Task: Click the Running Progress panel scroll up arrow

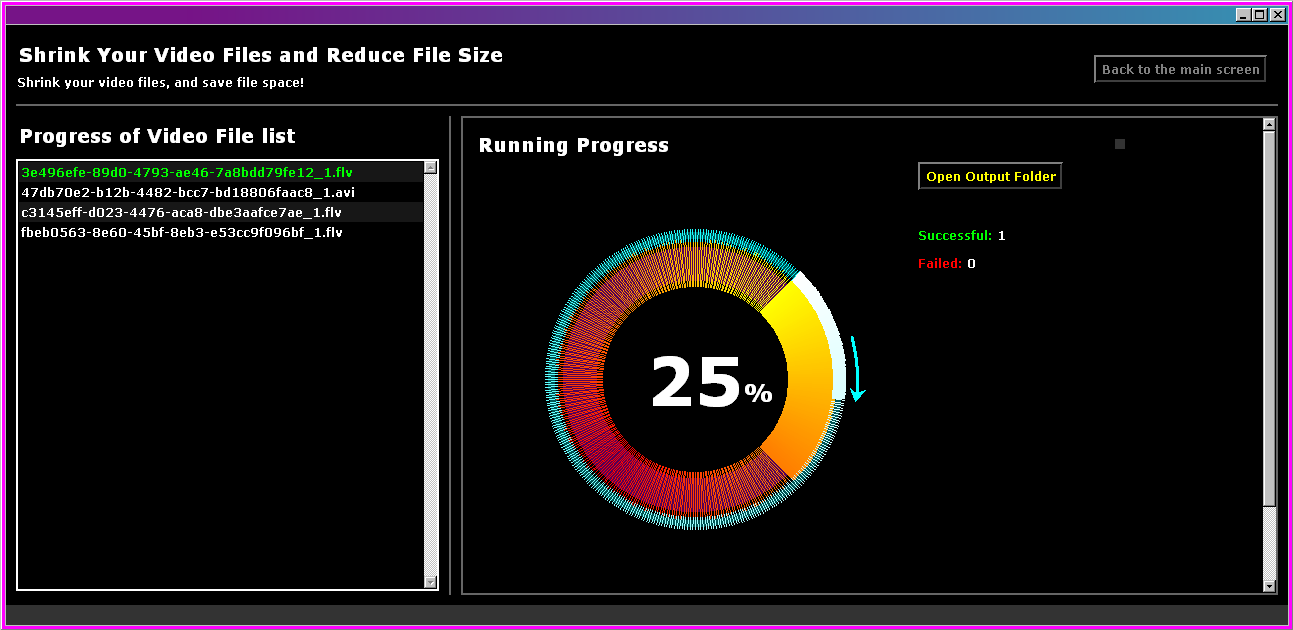Action: [x=1269, y=125]
